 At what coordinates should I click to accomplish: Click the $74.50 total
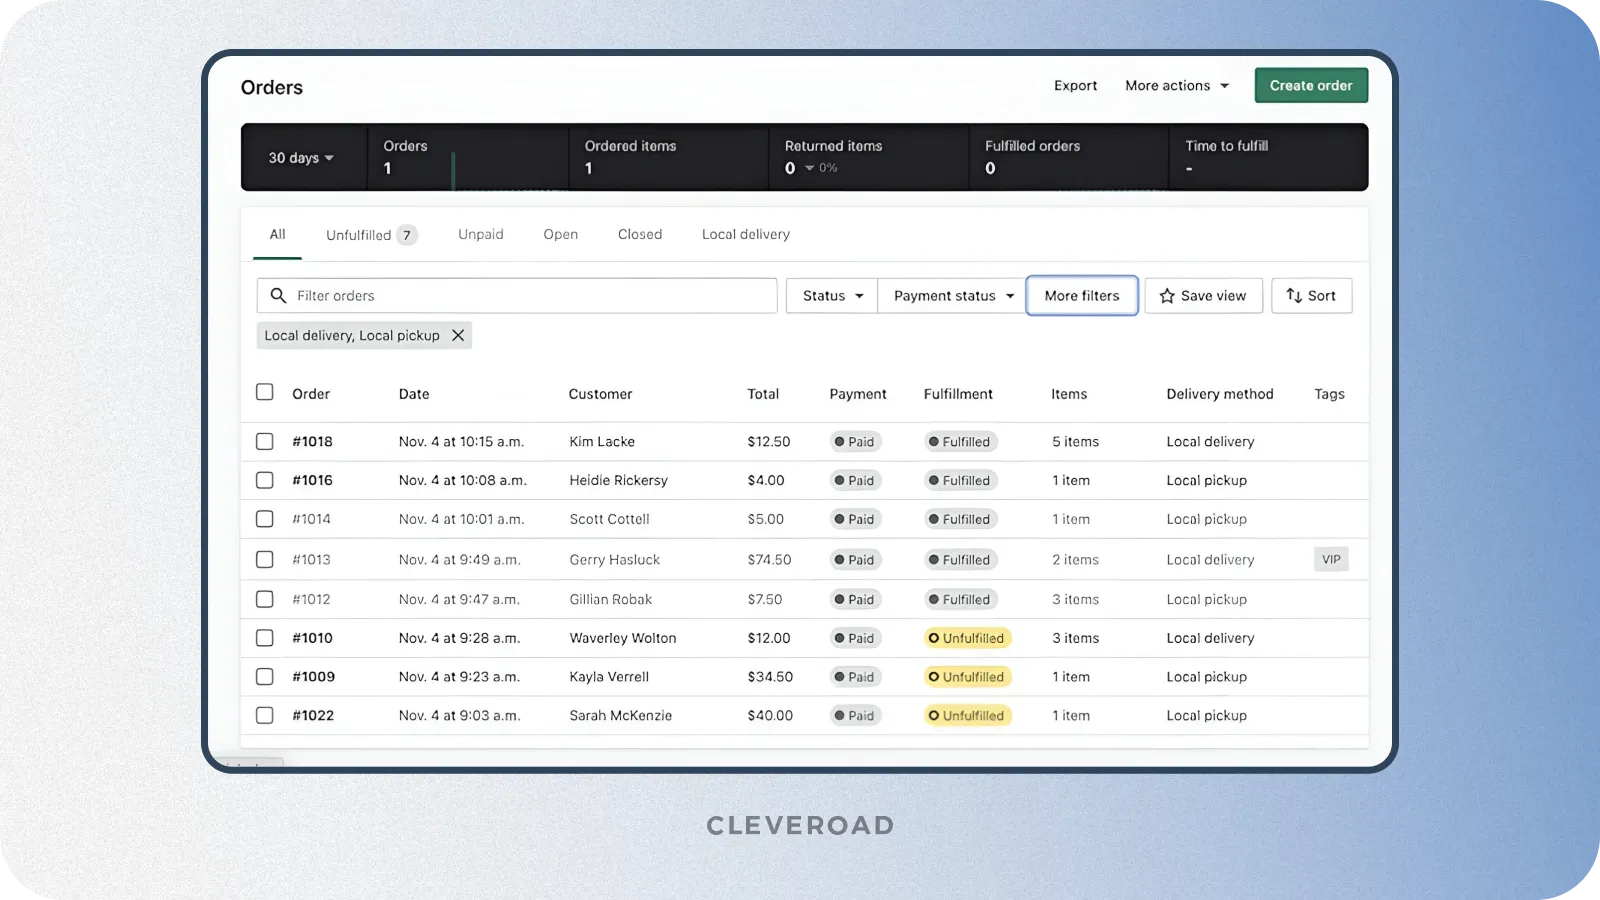point(769,560)
